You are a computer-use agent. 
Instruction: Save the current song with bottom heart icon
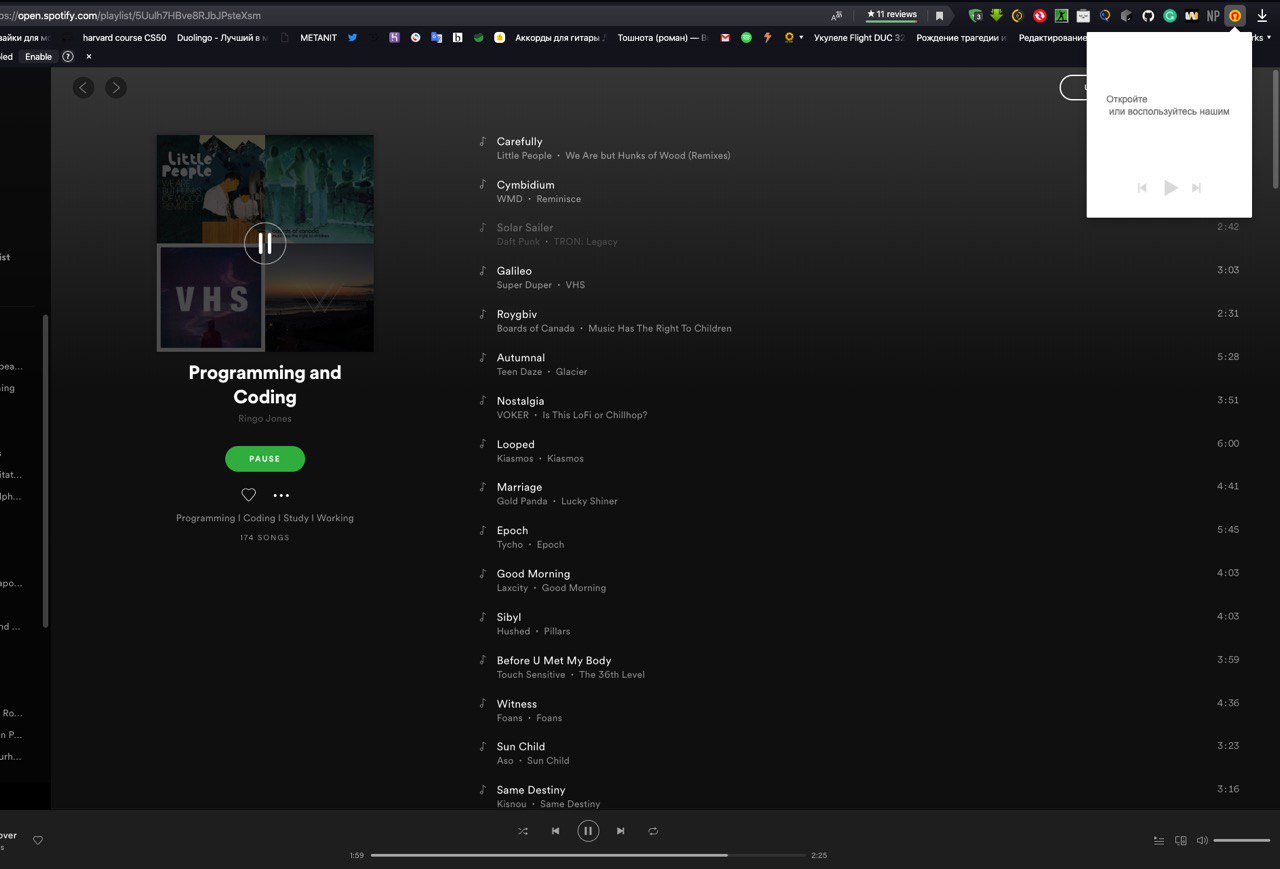[38, 841]
